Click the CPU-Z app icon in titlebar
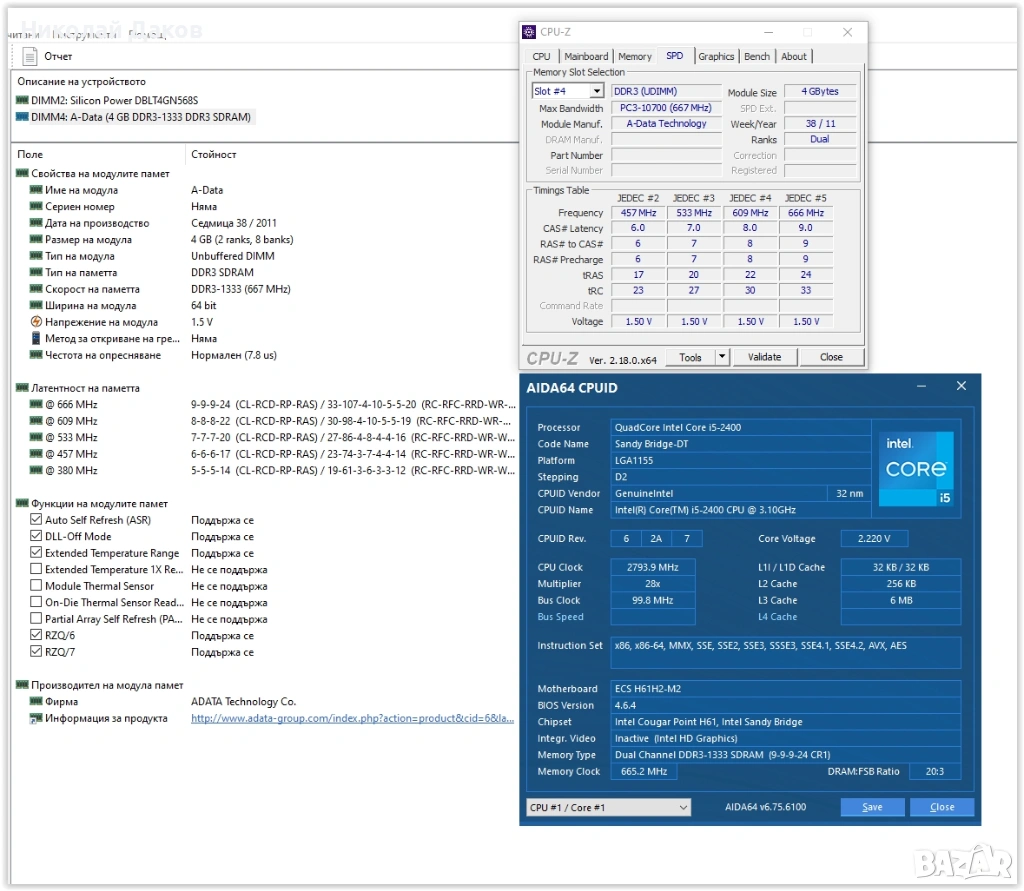1024x891 pixels. (530, 32)
